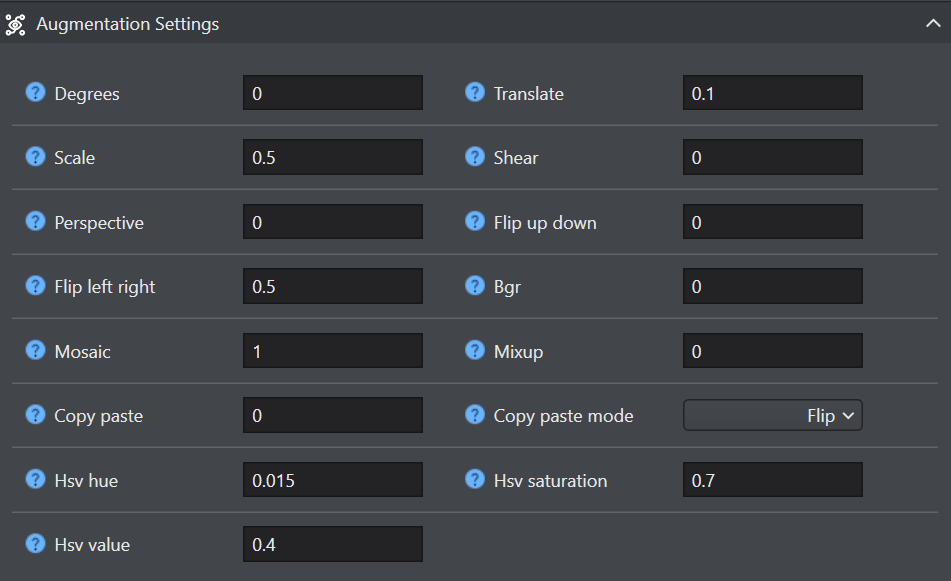Show help for Hsv saturation
The height and width of the screenshot is (581, 951).
475,480
